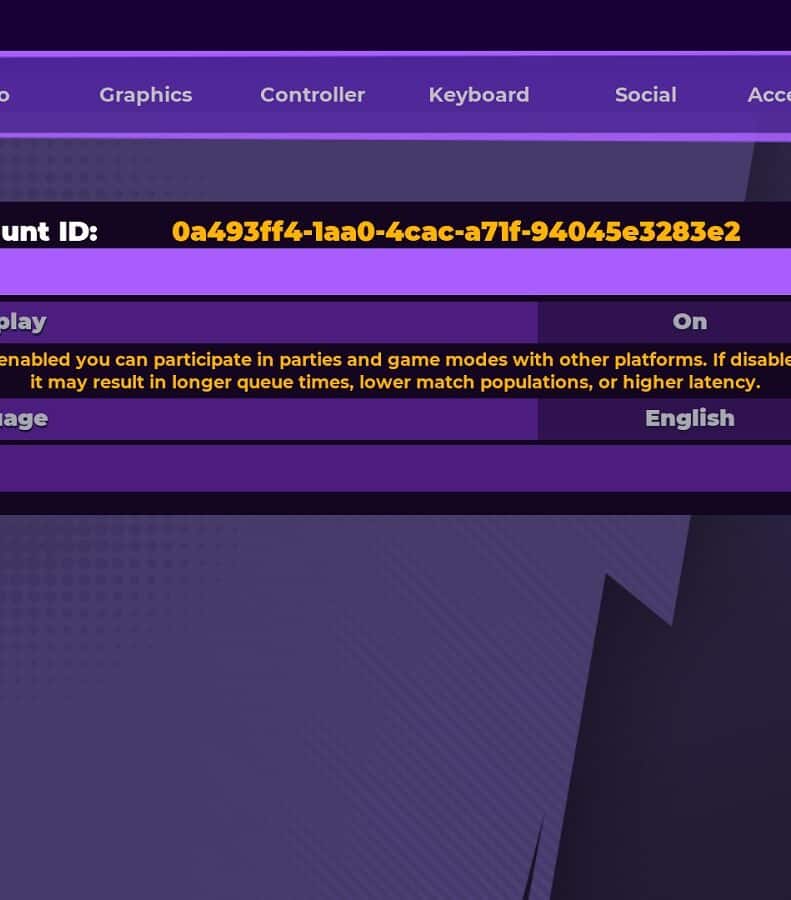Click the 'higher latency' description line
This screenshot has width=791, height=900.
click(x=395, y=382)
